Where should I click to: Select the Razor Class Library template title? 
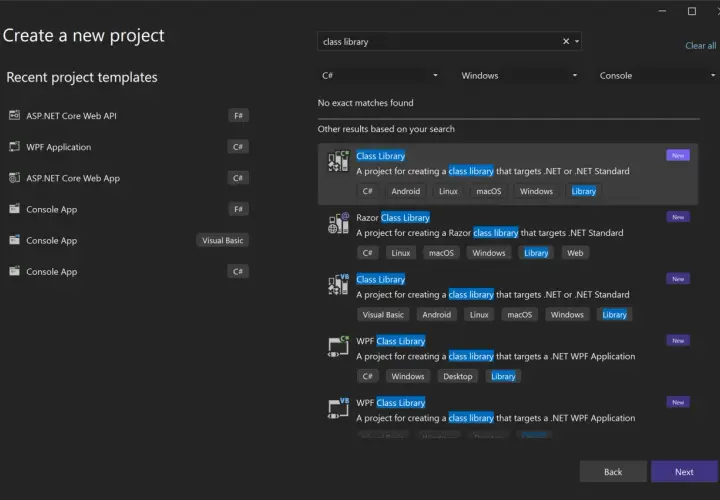393,217
